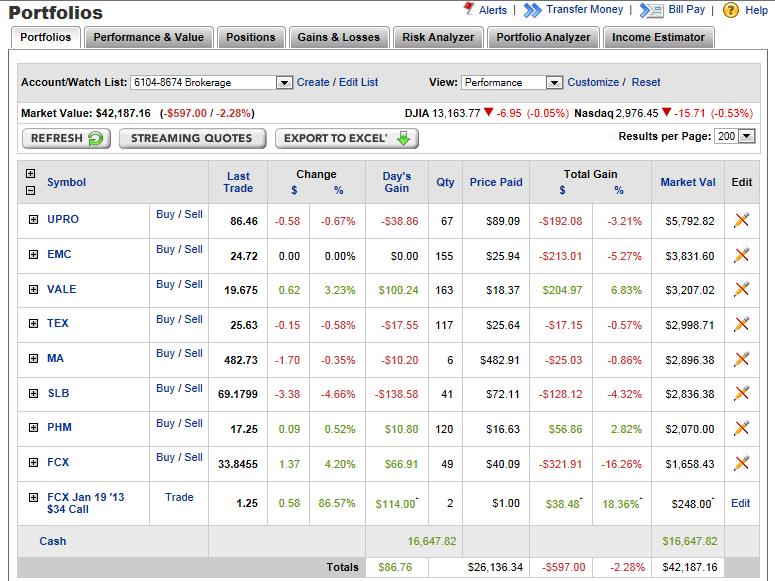Switch to the Gains & Losses tab
Image resolution: width=775 pixels, height=581 pixels.
click(339, 38)
